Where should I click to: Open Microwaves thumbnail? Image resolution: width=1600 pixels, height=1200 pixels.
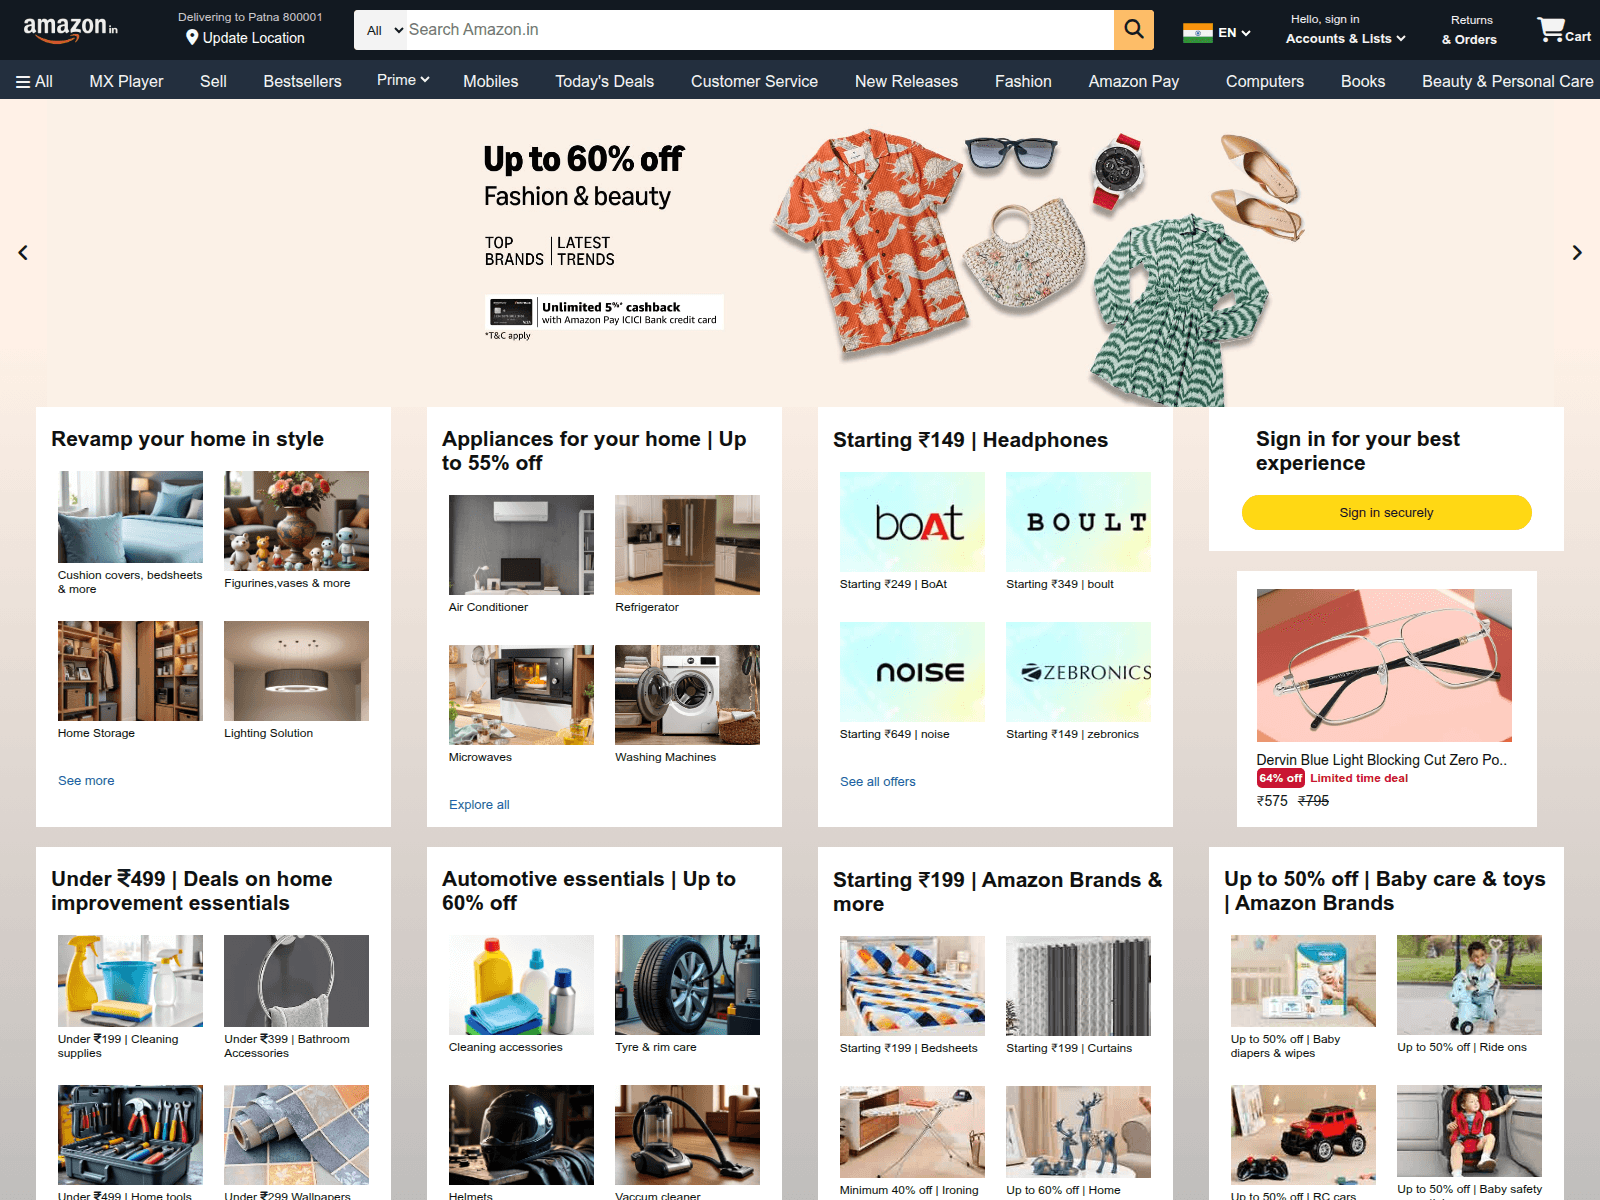(521, 695)
